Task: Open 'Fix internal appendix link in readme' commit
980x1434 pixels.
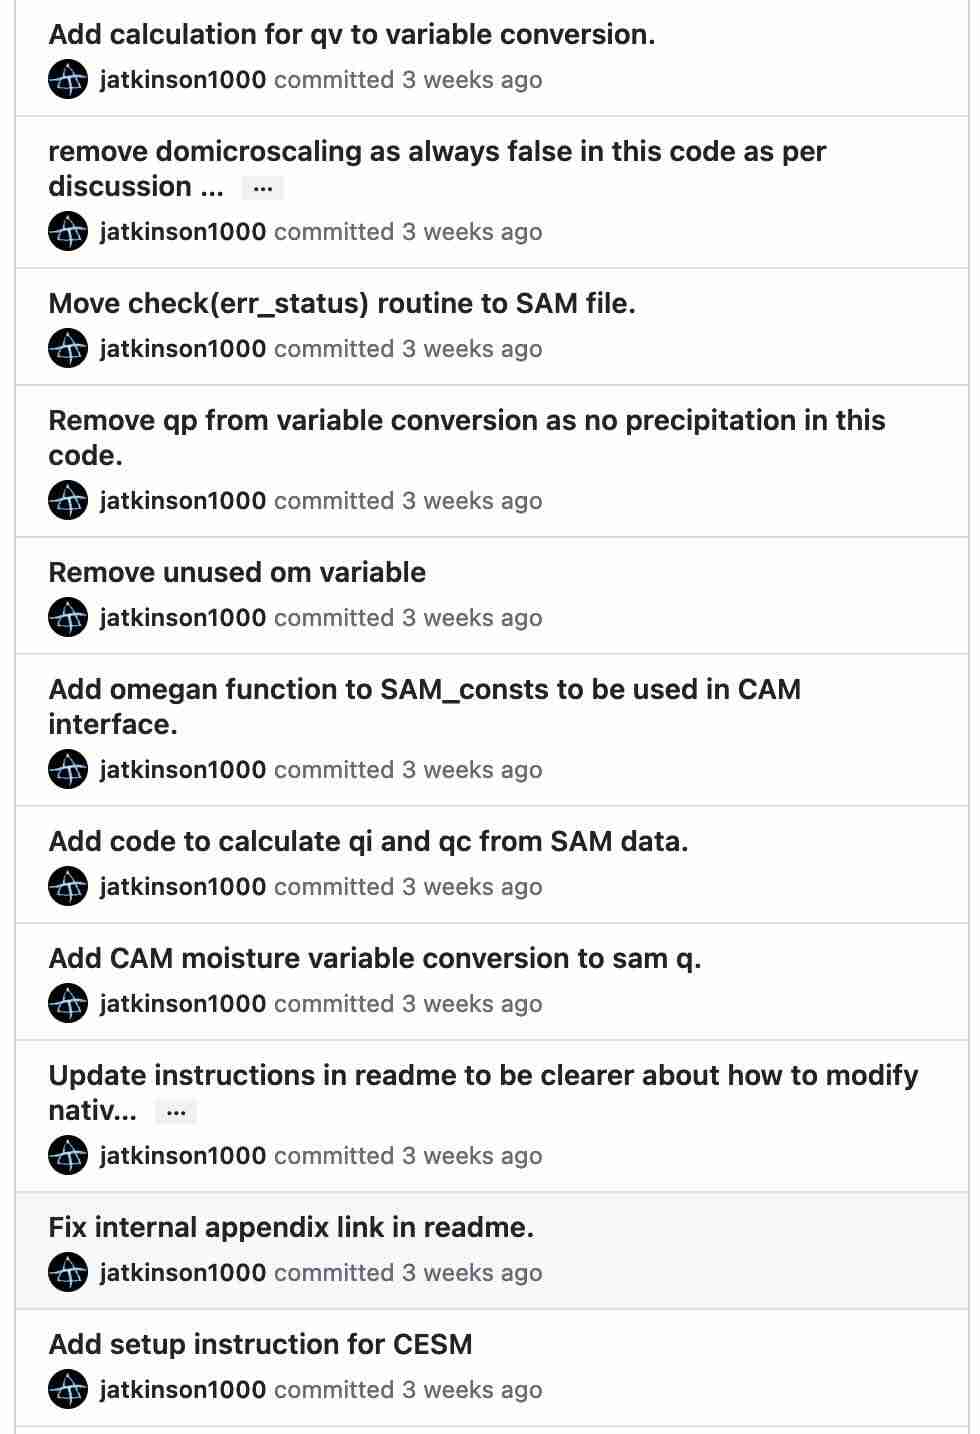Action: click(291, 1228)
